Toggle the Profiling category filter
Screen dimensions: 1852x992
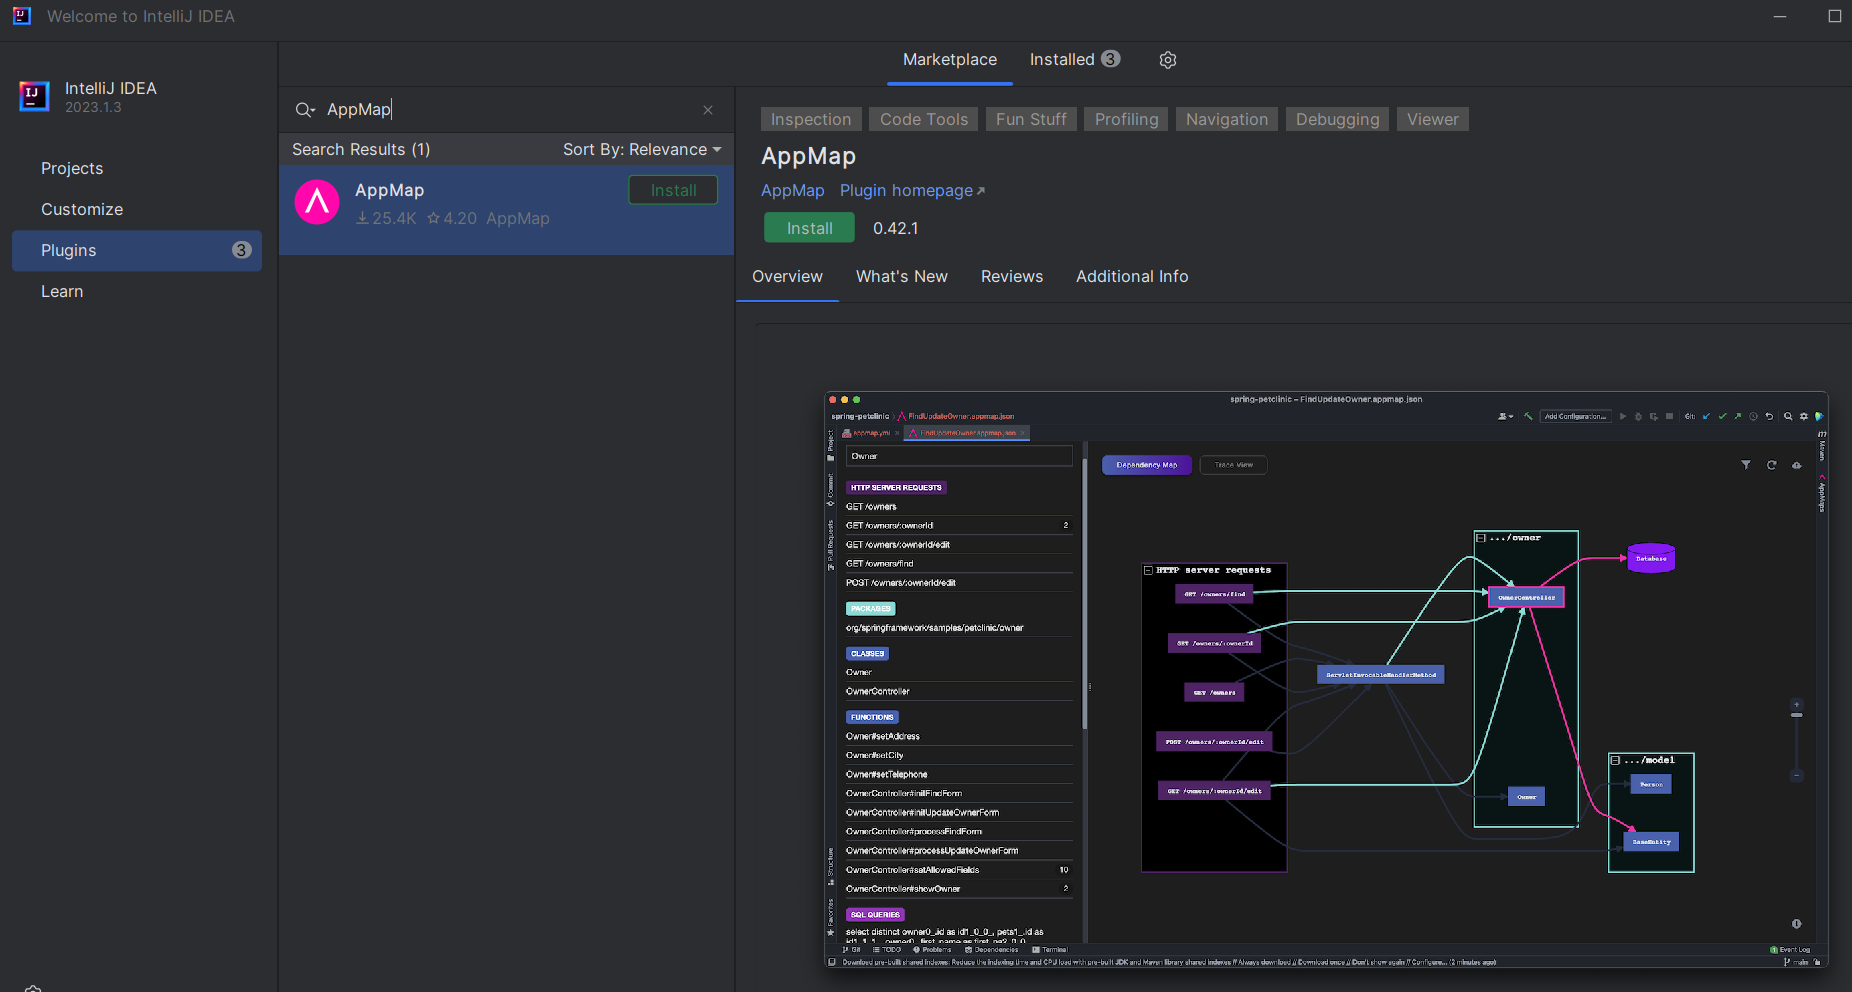1124,119
